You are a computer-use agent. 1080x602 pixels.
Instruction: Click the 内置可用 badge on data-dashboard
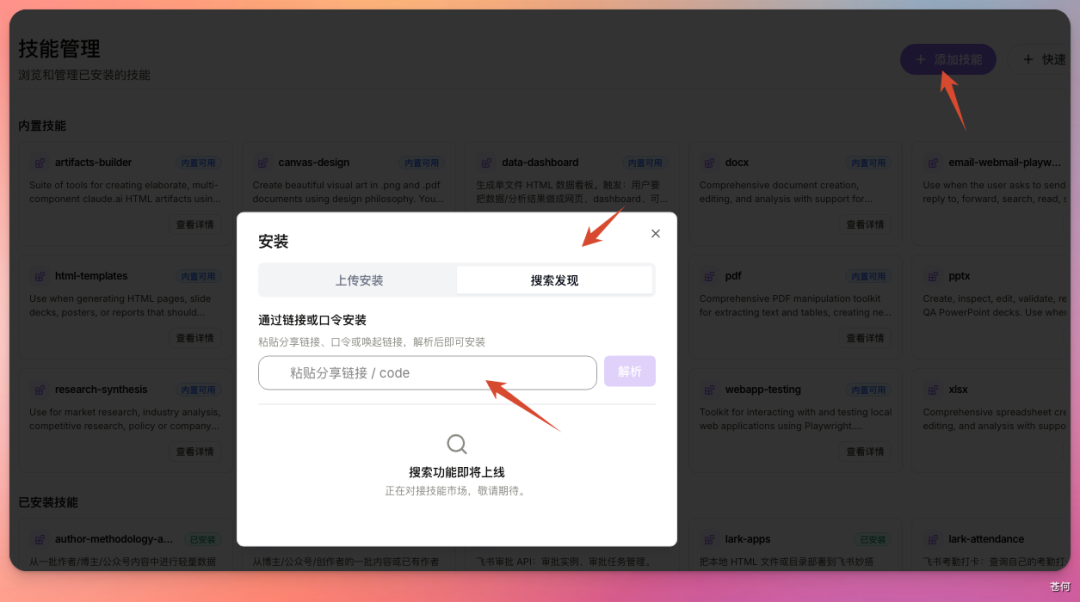pyautogui.click(x=645, y=163)
